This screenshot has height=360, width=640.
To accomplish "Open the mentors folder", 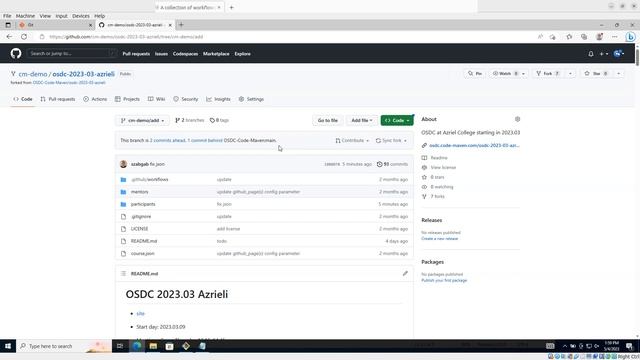I will click(140, 192).
